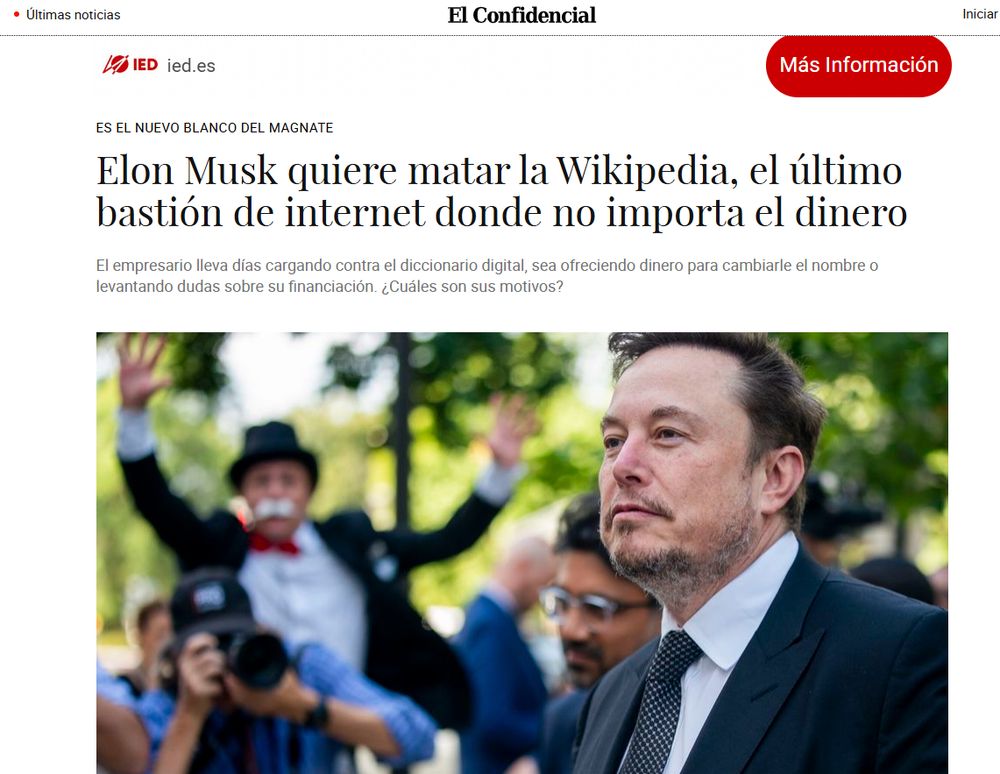1000x774 pixels.
Task: Click the dotted tie in the photo
Action: click(659, 701)
